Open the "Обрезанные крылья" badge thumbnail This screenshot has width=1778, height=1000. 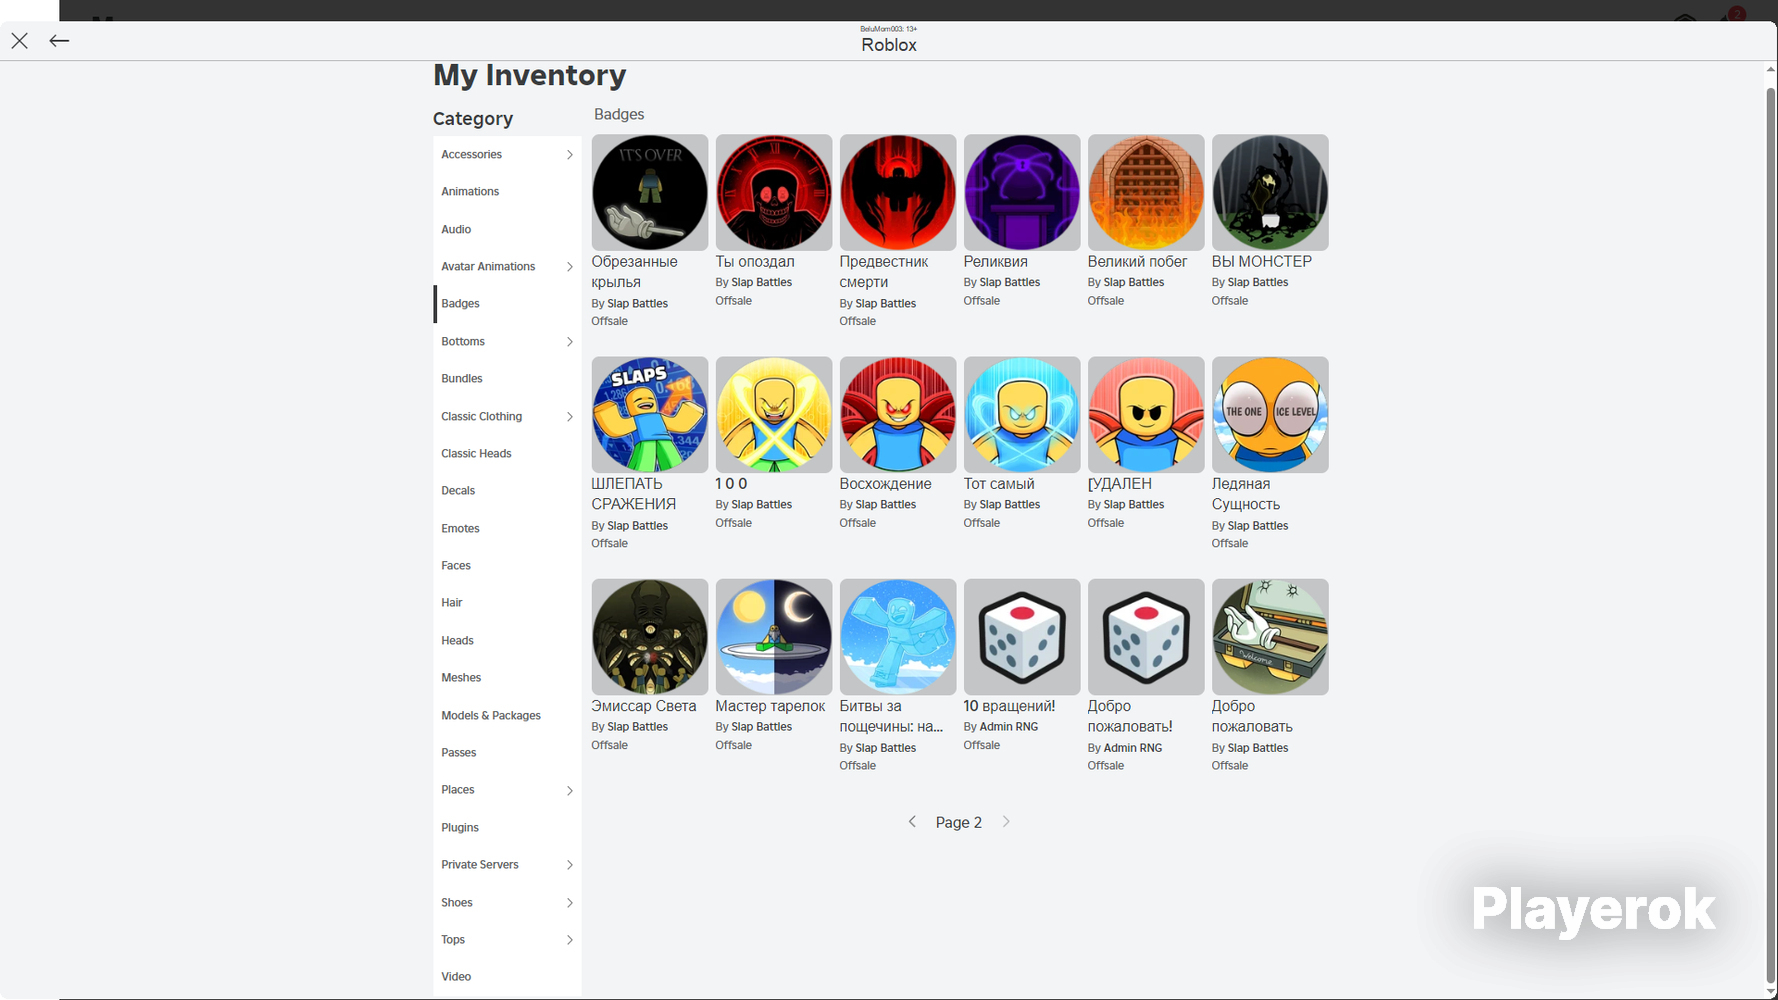point(650,193)
